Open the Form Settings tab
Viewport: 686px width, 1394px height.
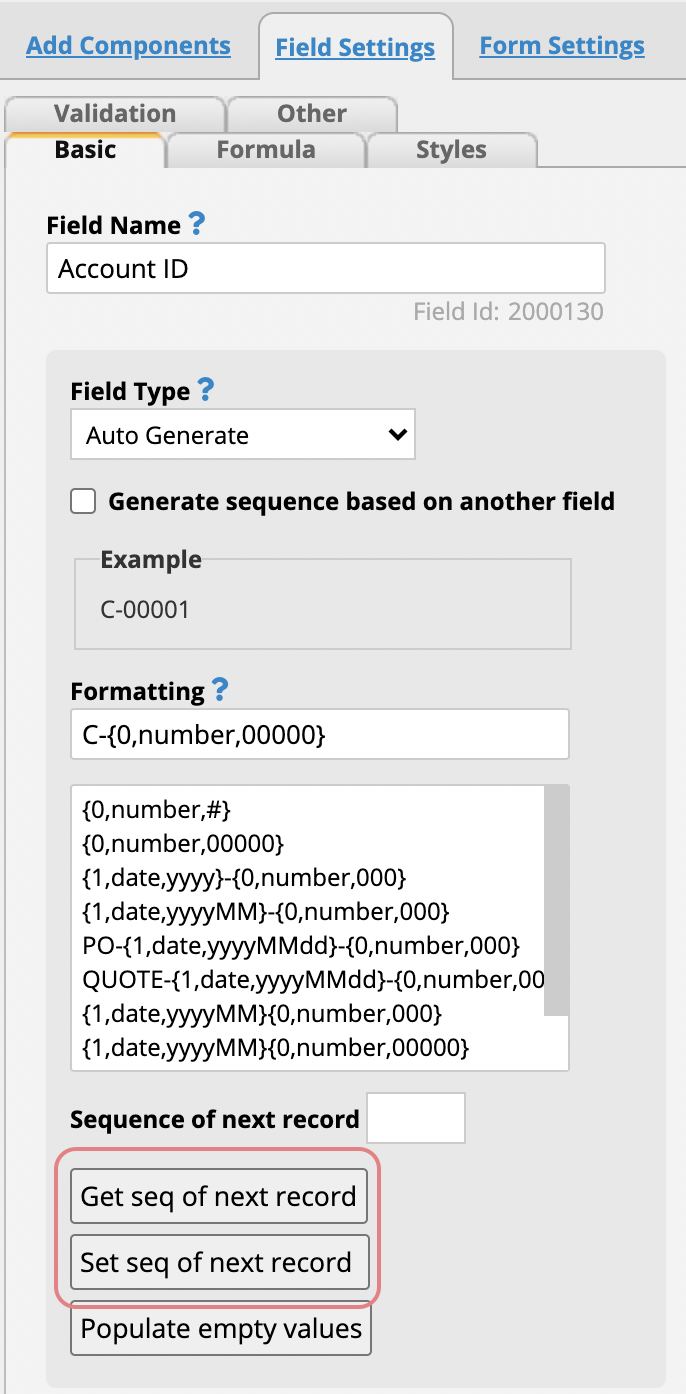tap(562, 45)
